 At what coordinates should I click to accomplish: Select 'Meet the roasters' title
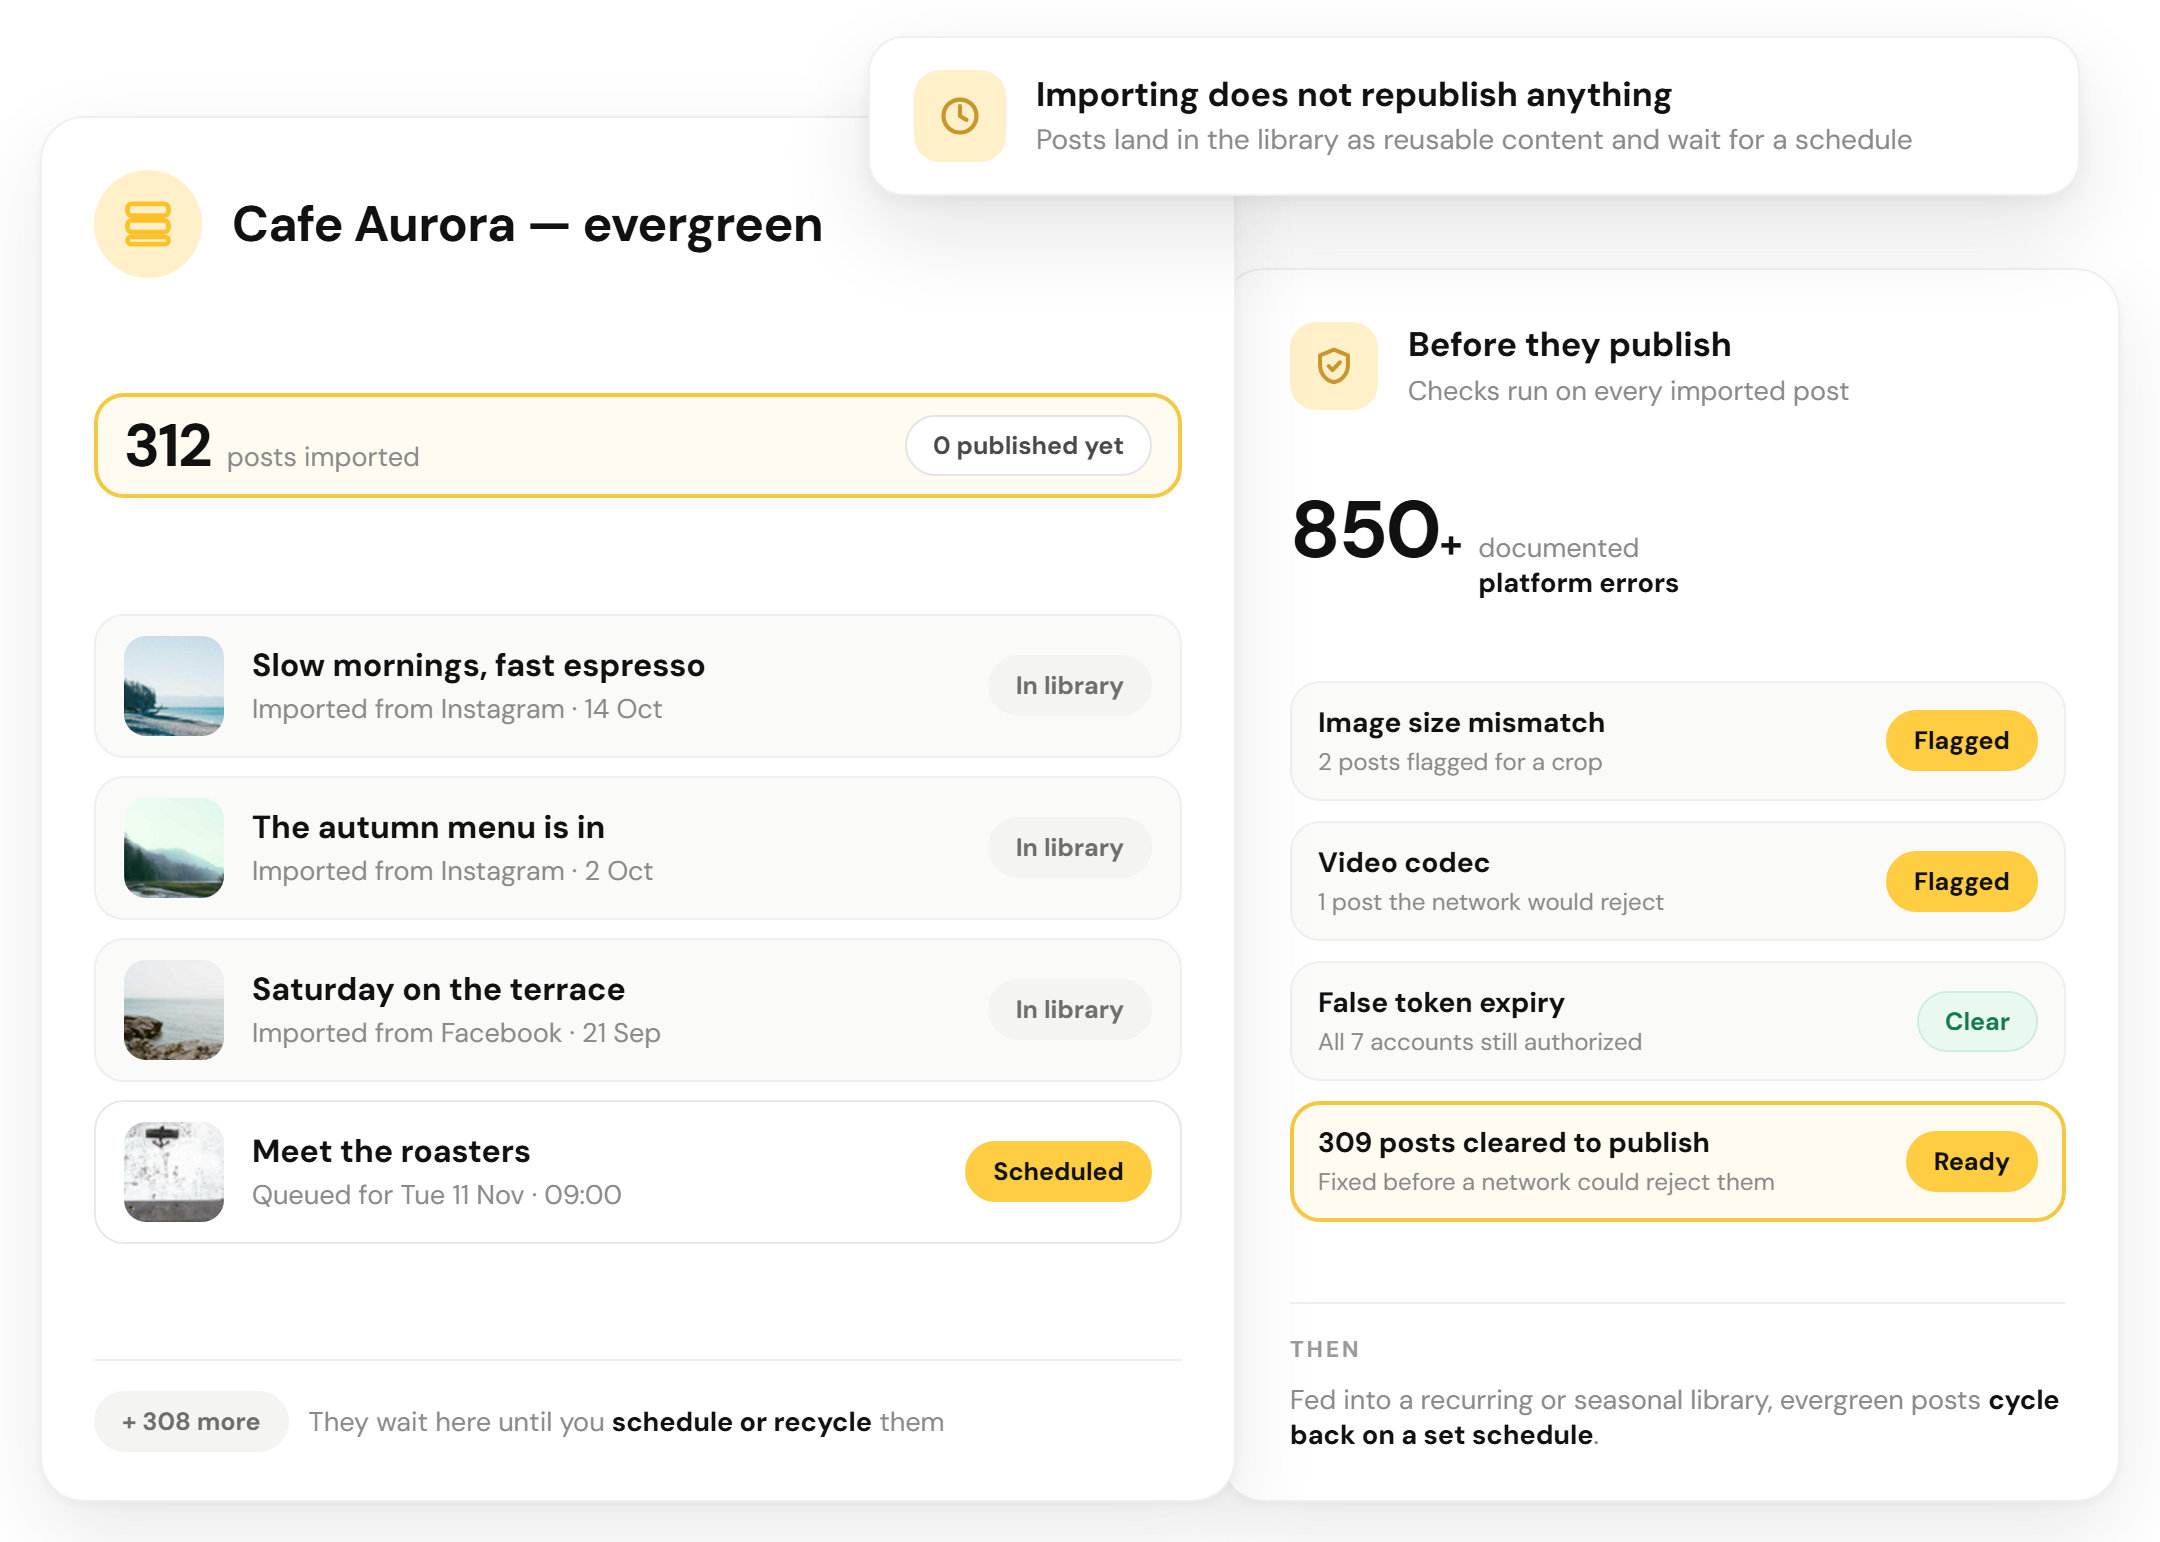pyautogui.click(x=391, y=1152)
